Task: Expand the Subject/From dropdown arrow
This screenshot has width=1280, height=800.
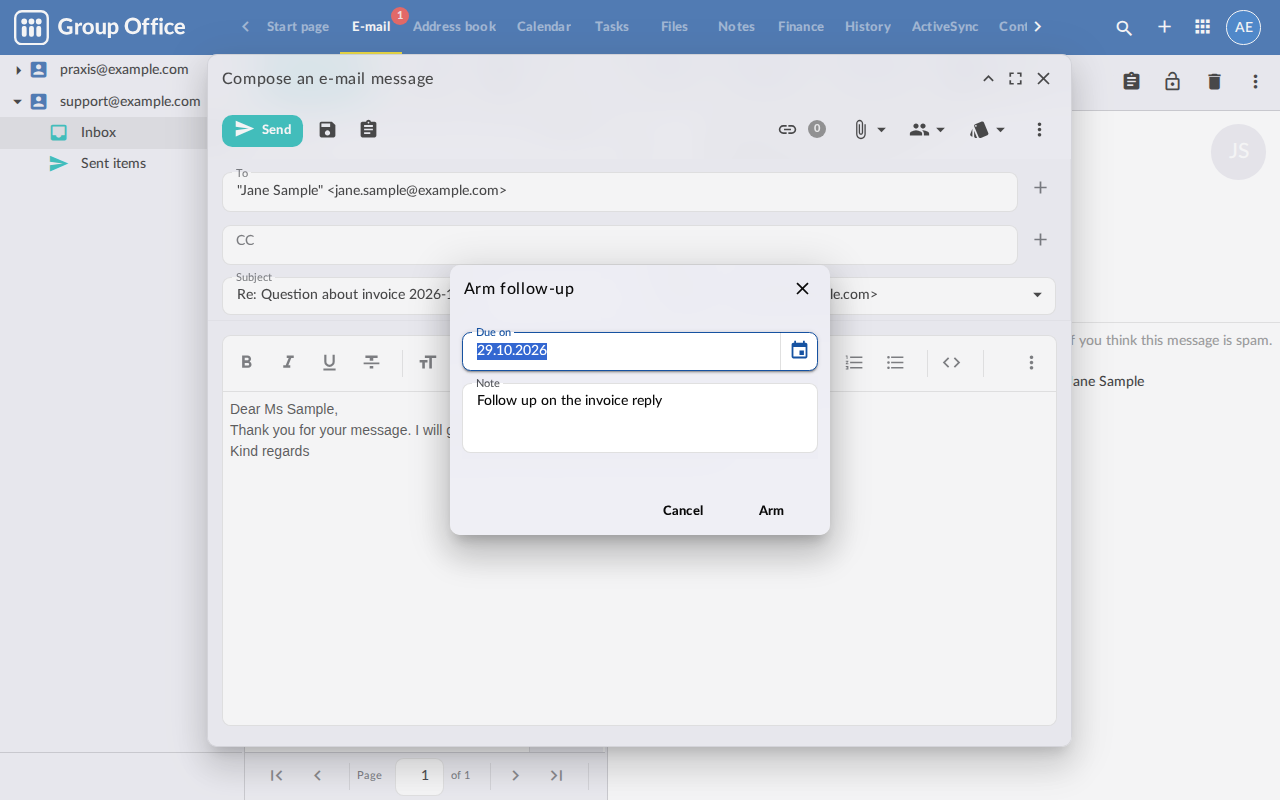Action: [1037, 295]
